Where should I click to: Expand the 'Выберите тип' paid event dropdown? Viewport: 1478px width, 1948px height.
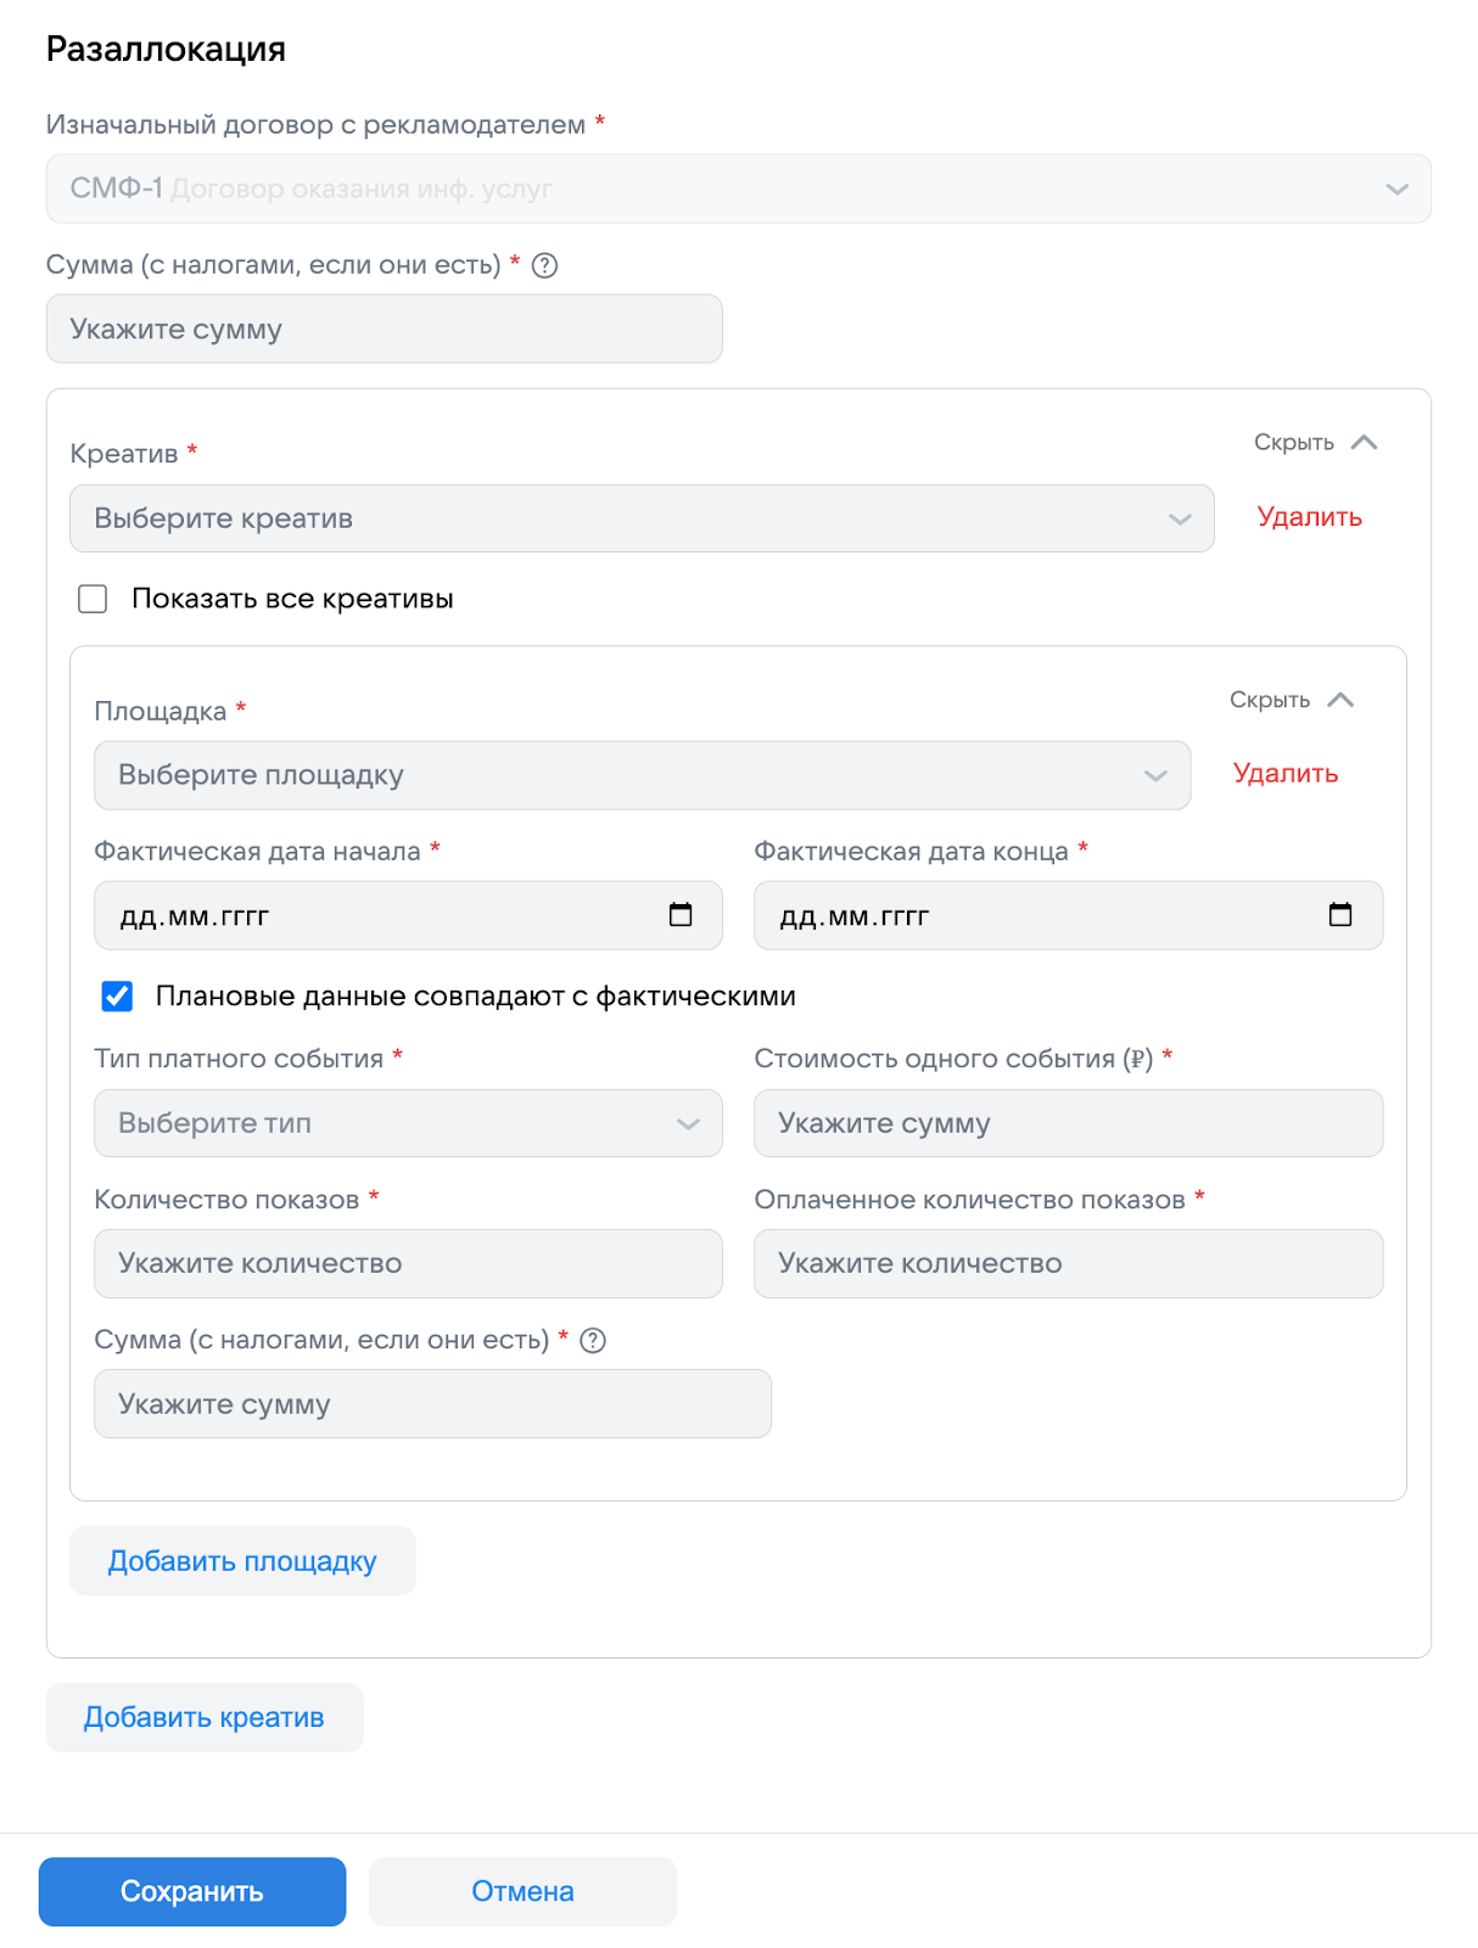click(x=408, y=1124)
